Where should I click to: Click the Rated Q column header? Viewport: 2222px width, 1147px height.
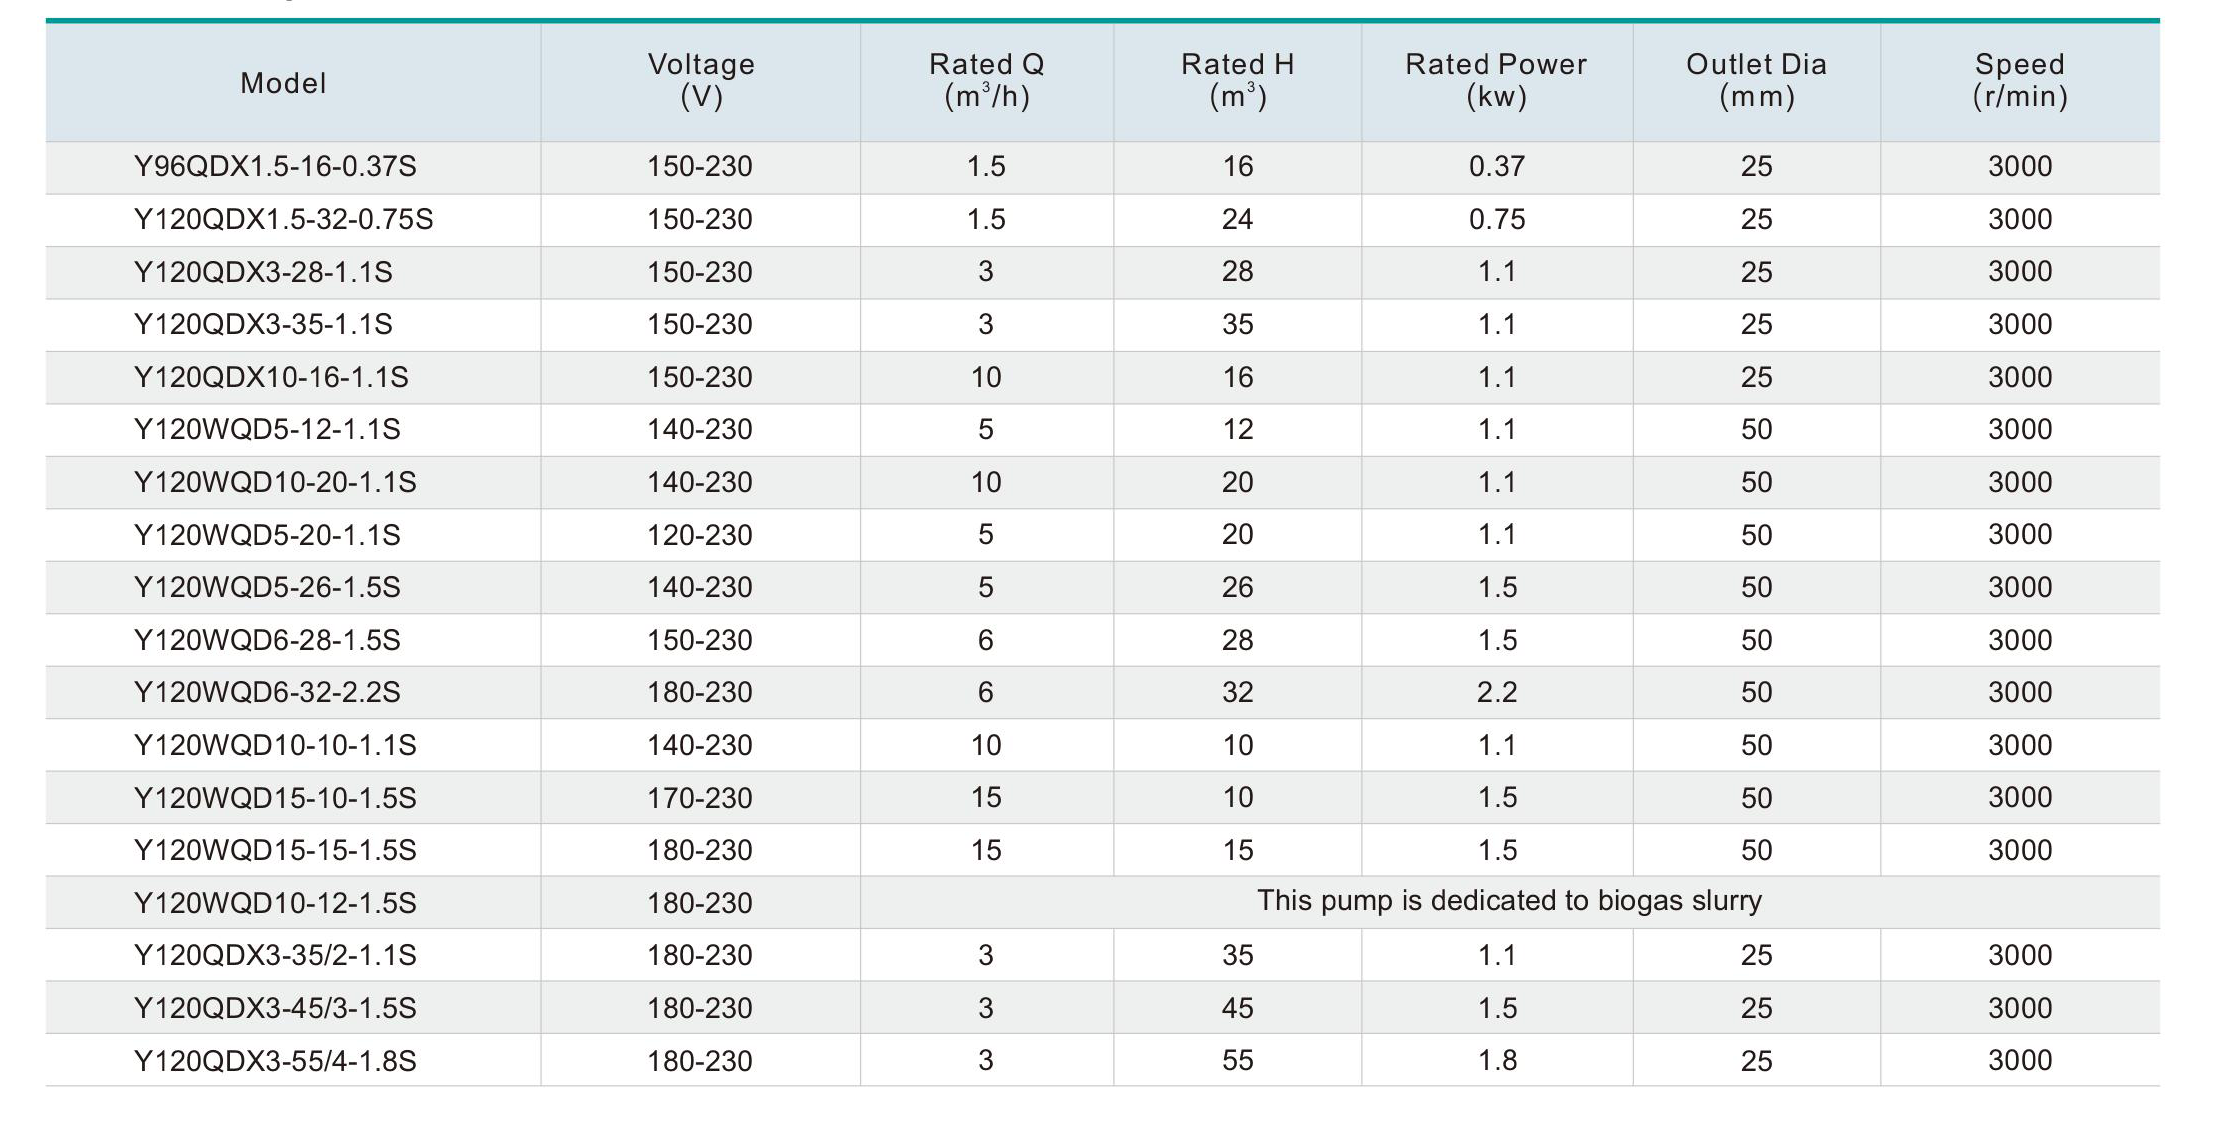986,80
